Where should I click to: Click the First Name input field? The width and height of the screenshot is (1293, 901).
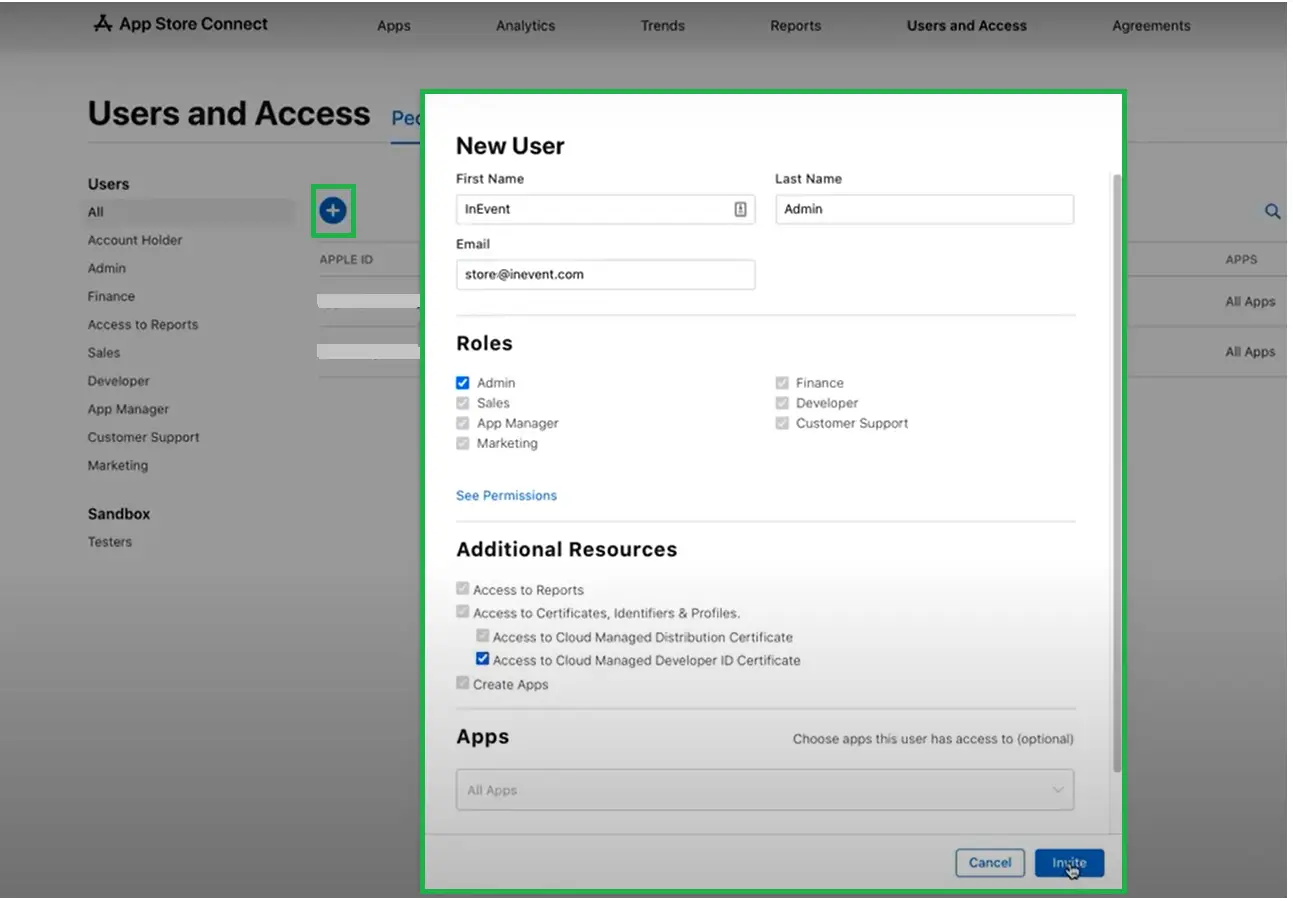(605, 209)
